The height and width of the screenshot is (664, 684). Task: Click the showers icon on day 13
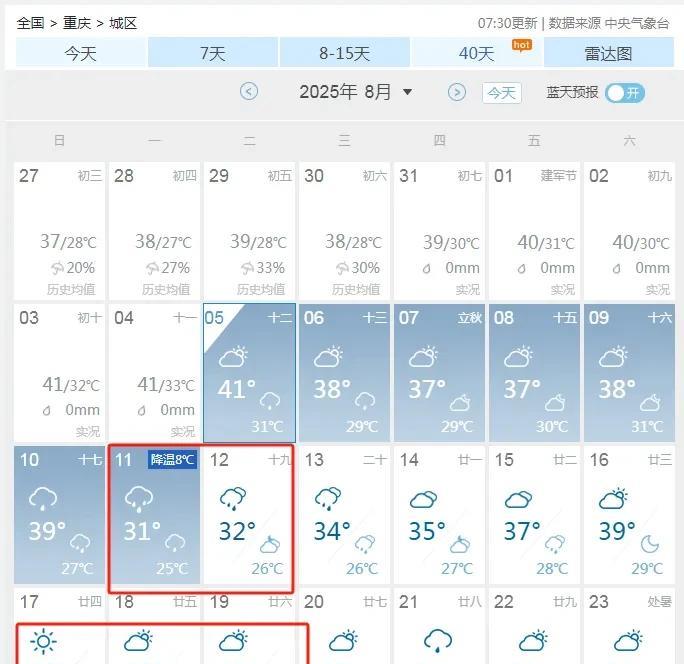point(328,499)
